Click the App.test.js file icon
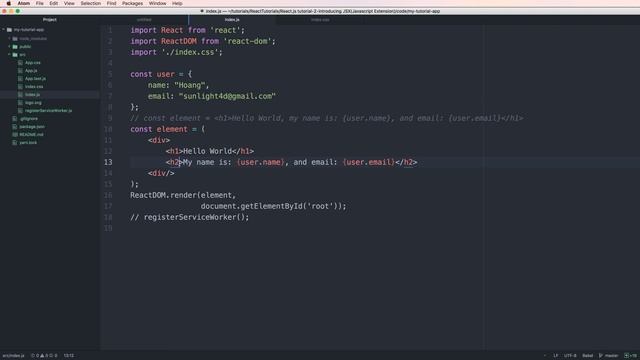Screen dimensions: 640x360 click(20, 78)
